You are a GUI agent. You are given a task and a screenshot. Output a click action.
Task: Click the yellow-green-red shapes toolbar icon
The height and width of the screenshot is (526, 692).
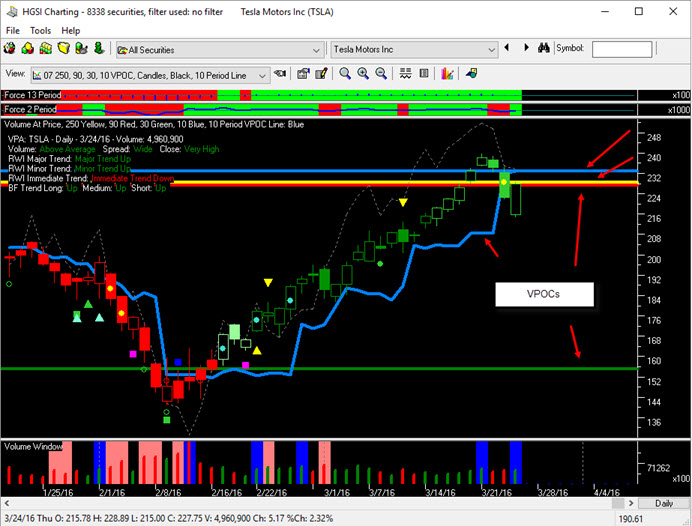(28, 49)
